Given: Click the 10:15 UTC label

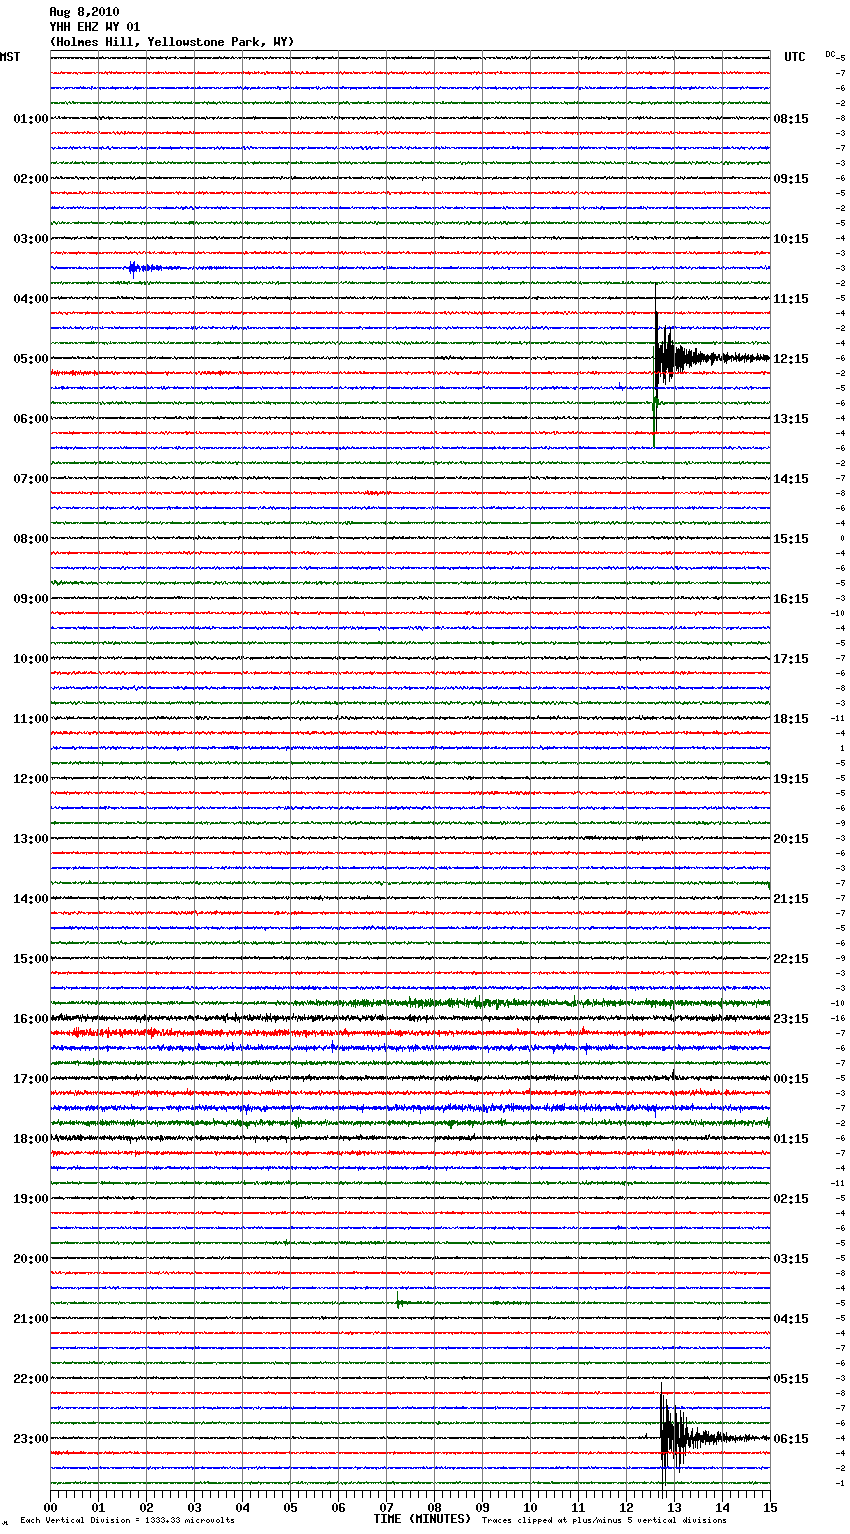Looking at the screenshot, I should [791, 239].
